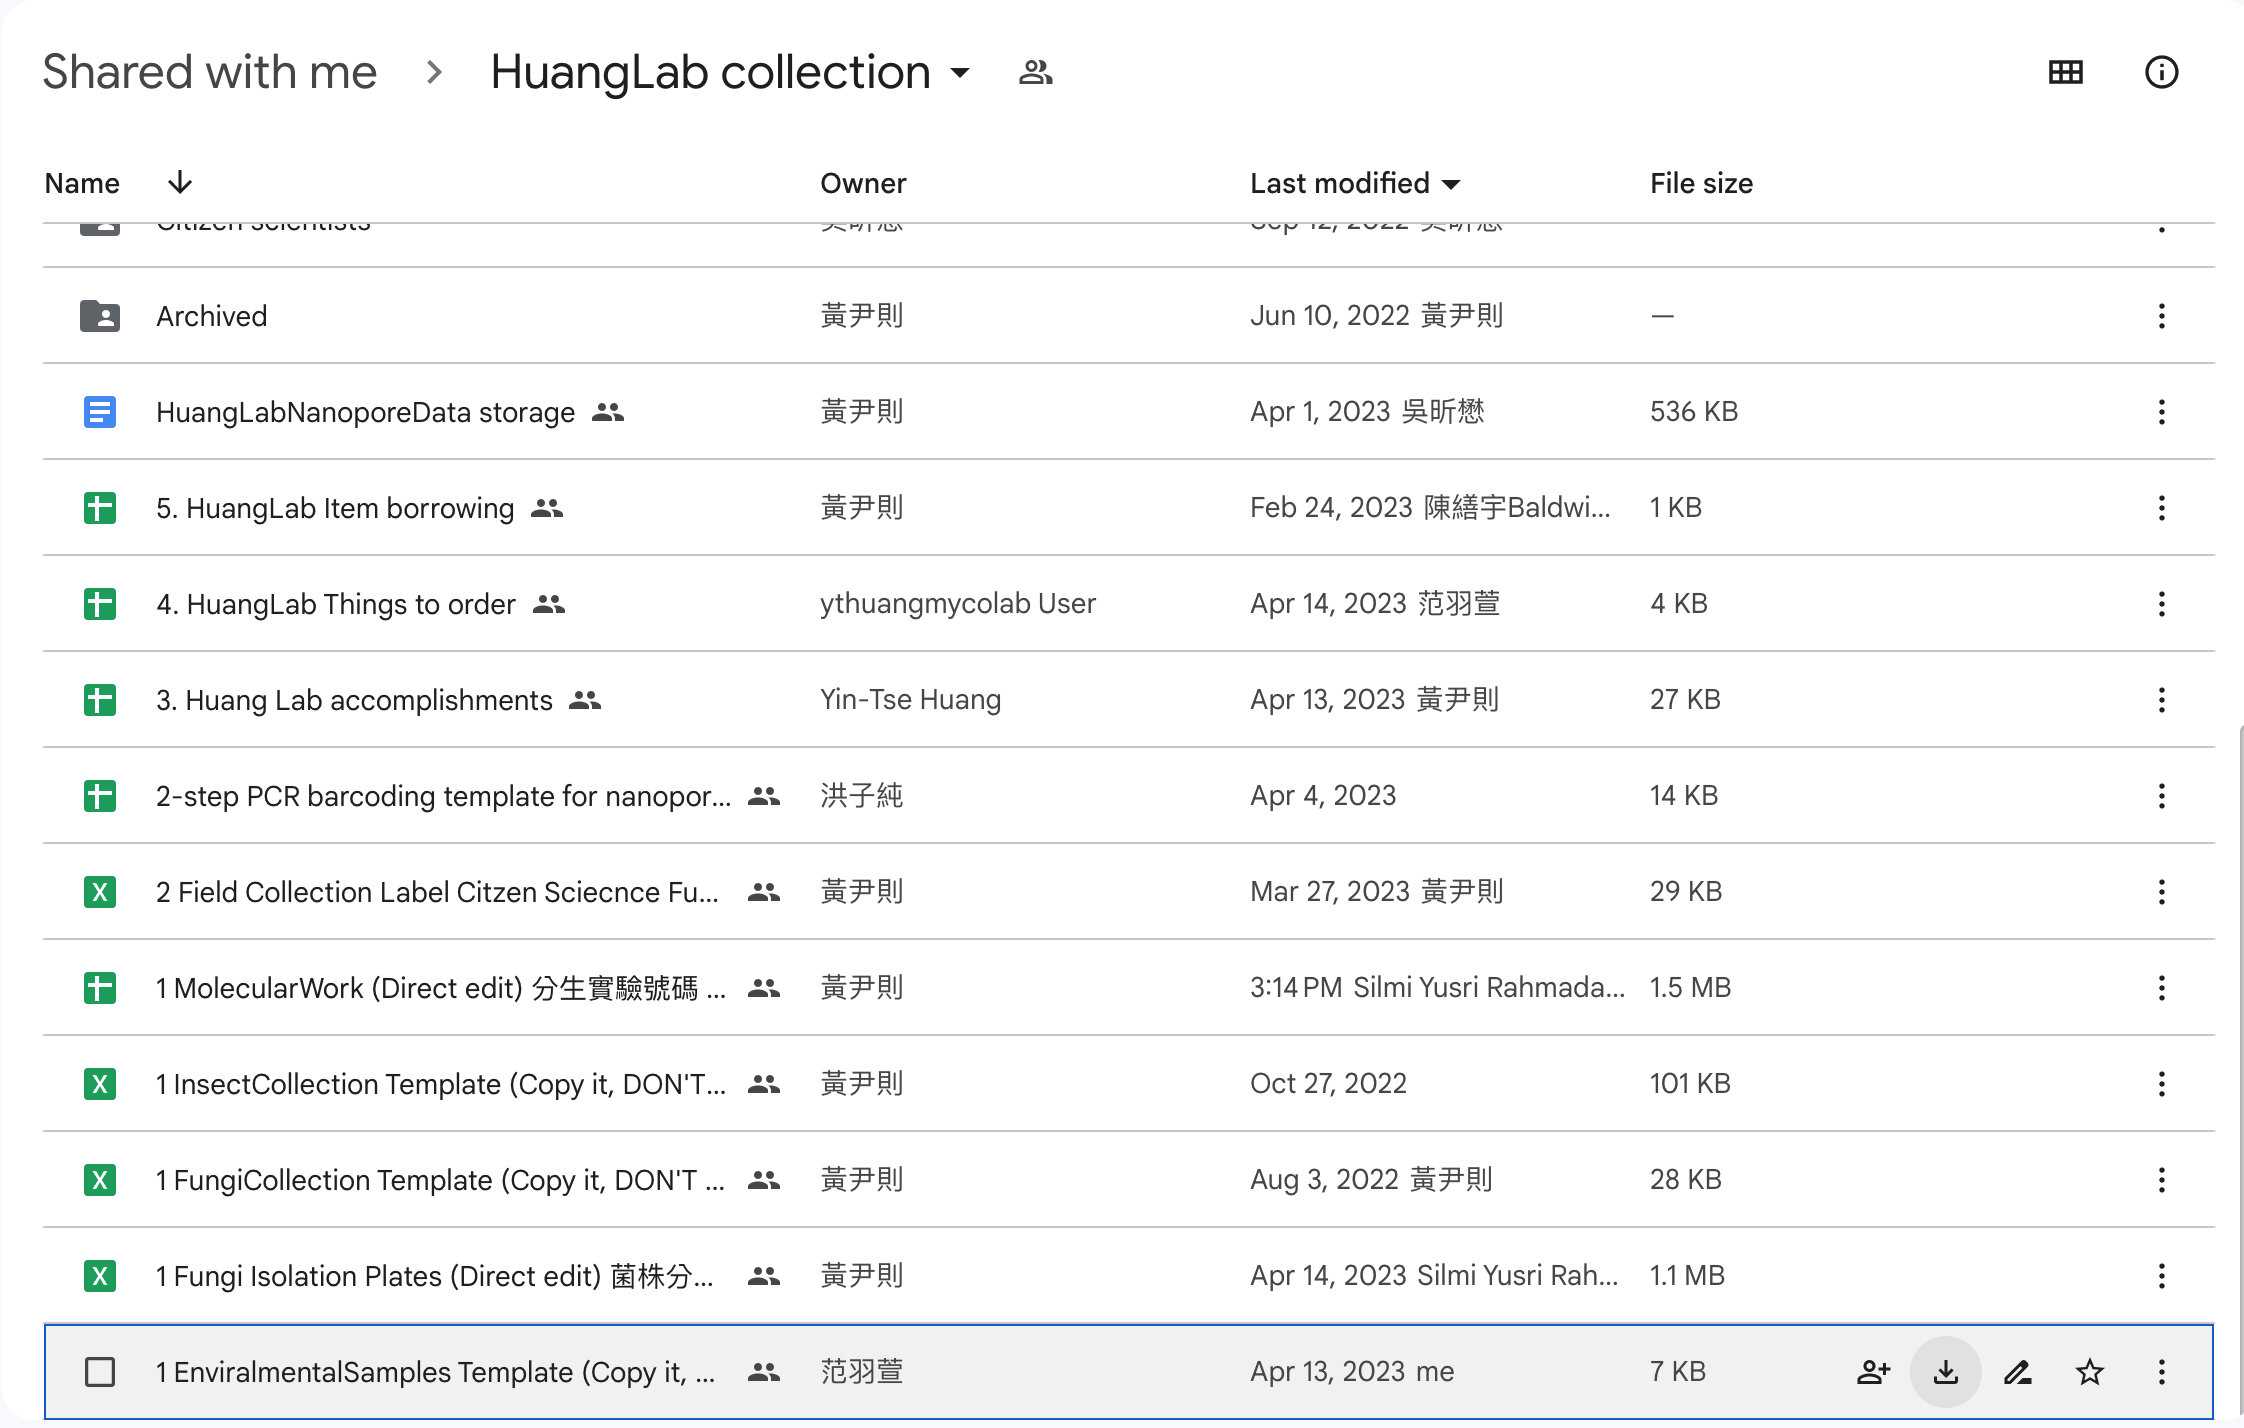Go back to Shared with me

[209, 72]
